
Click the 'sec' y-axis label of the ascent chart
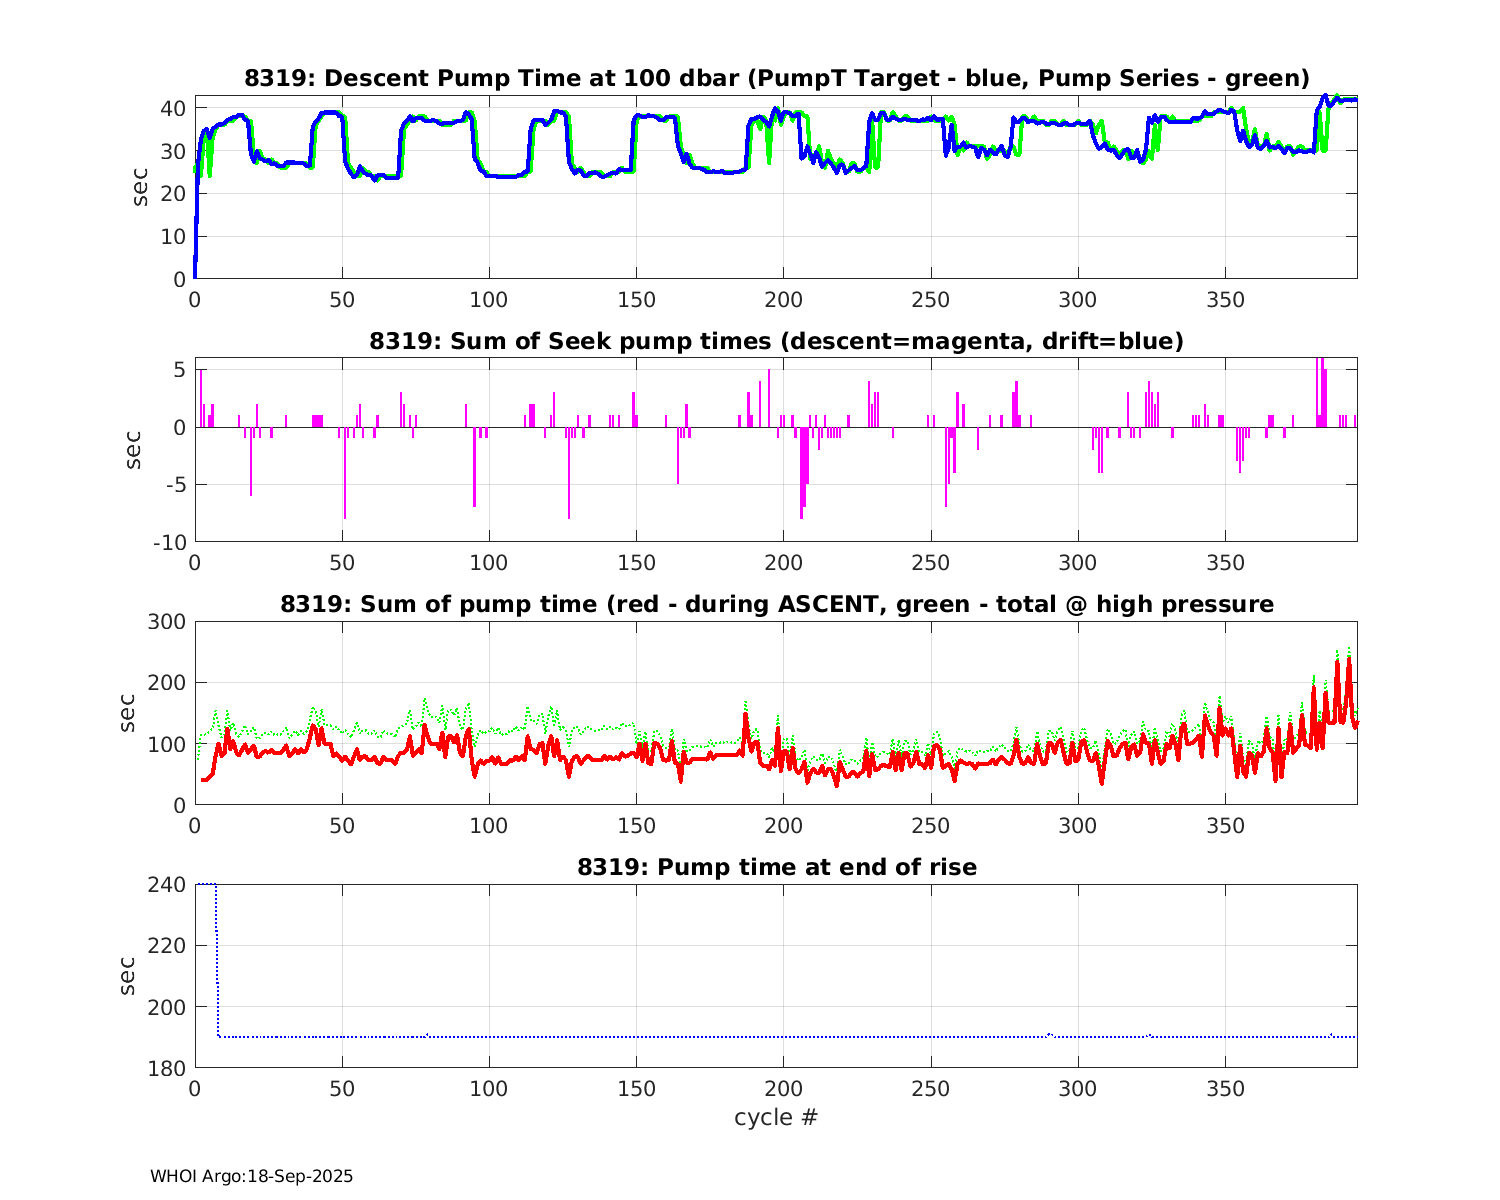tap(126, 713)
